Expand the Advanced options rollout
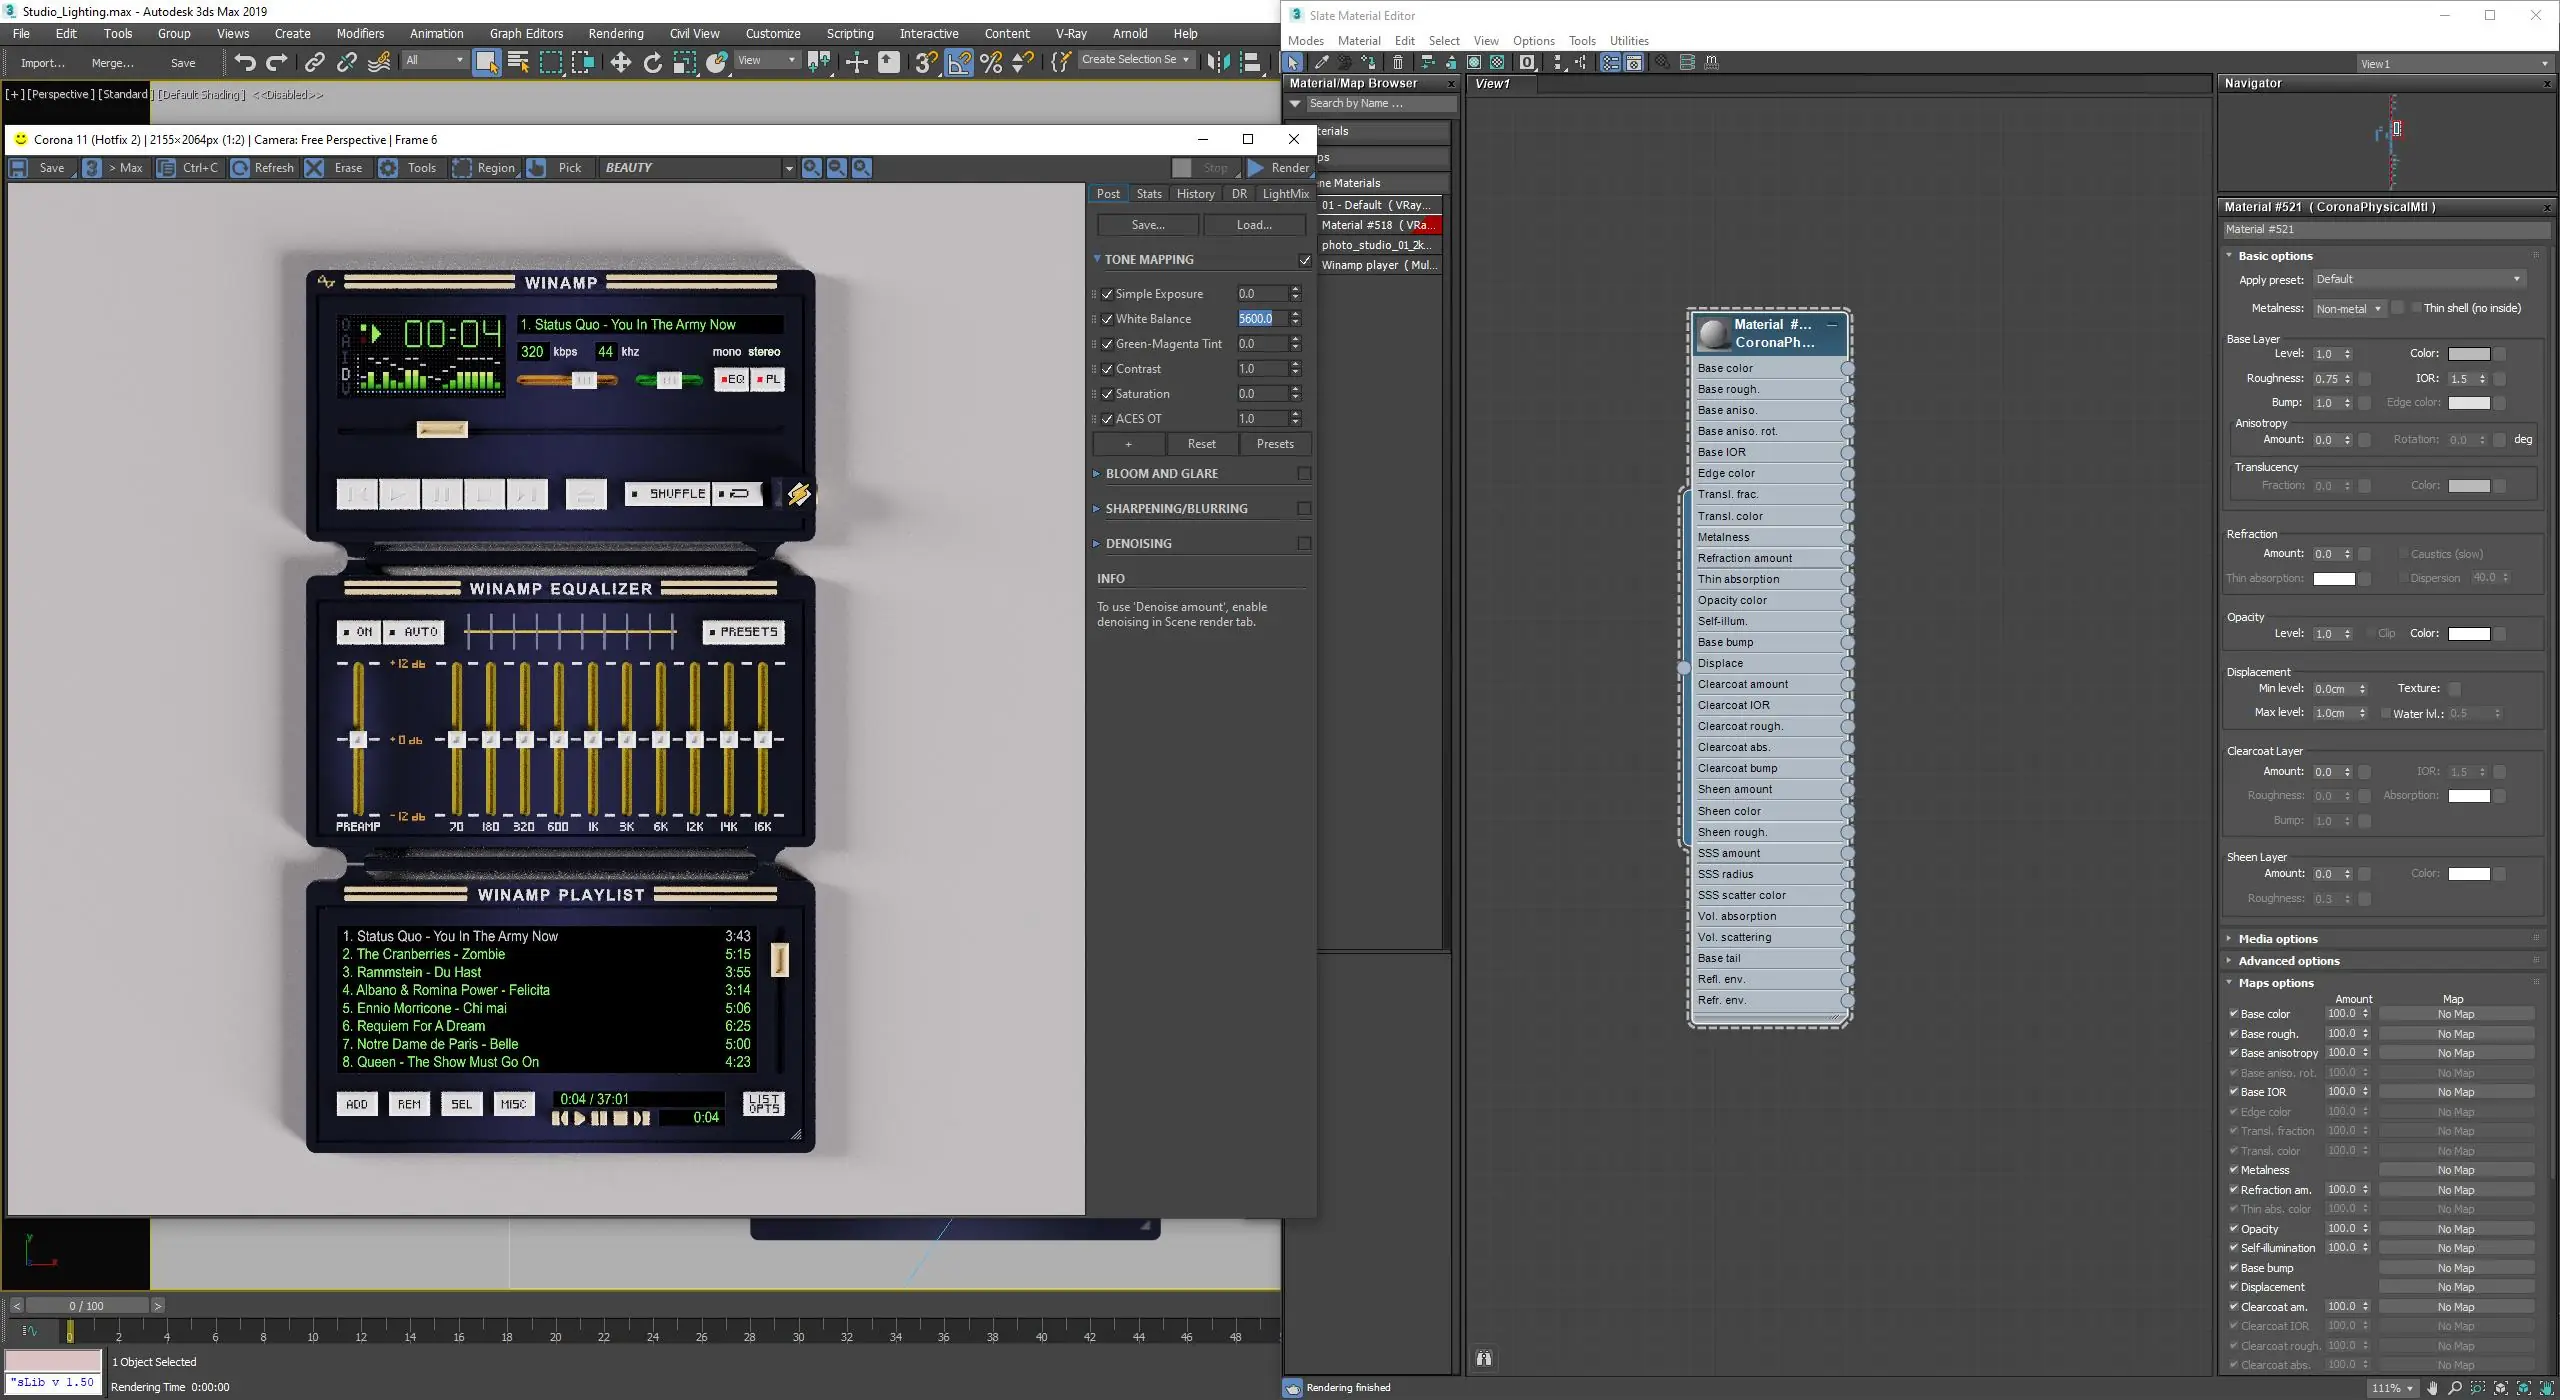The height and width of the screenshot is (1400, 2560). (2290, 960)
